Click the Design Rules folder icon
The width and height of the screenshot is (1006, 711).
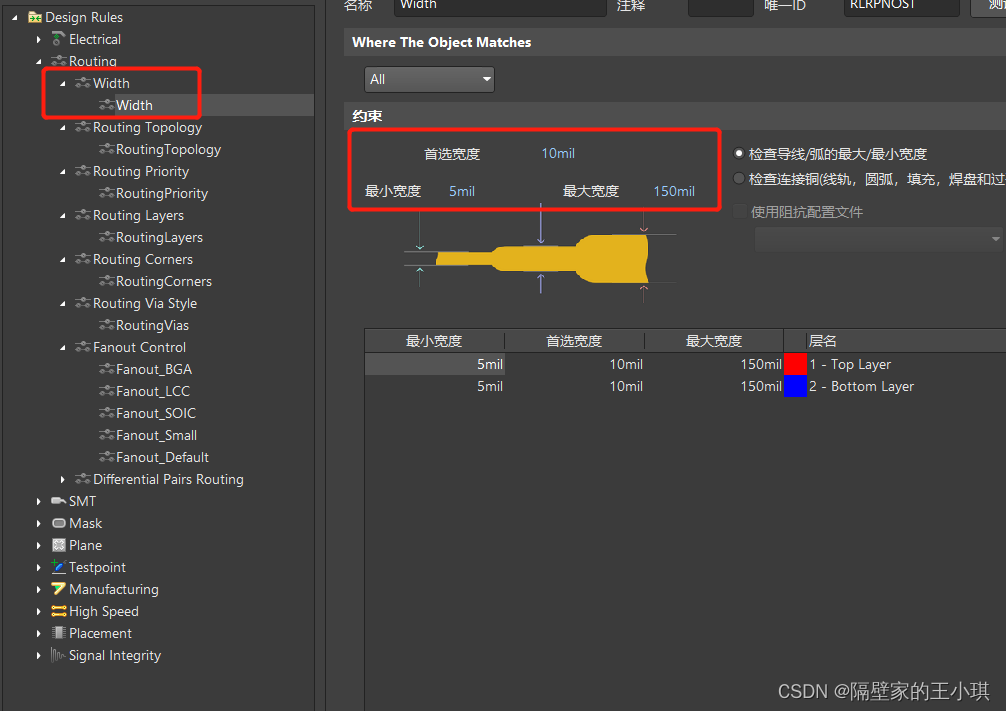tap(35, 17)
